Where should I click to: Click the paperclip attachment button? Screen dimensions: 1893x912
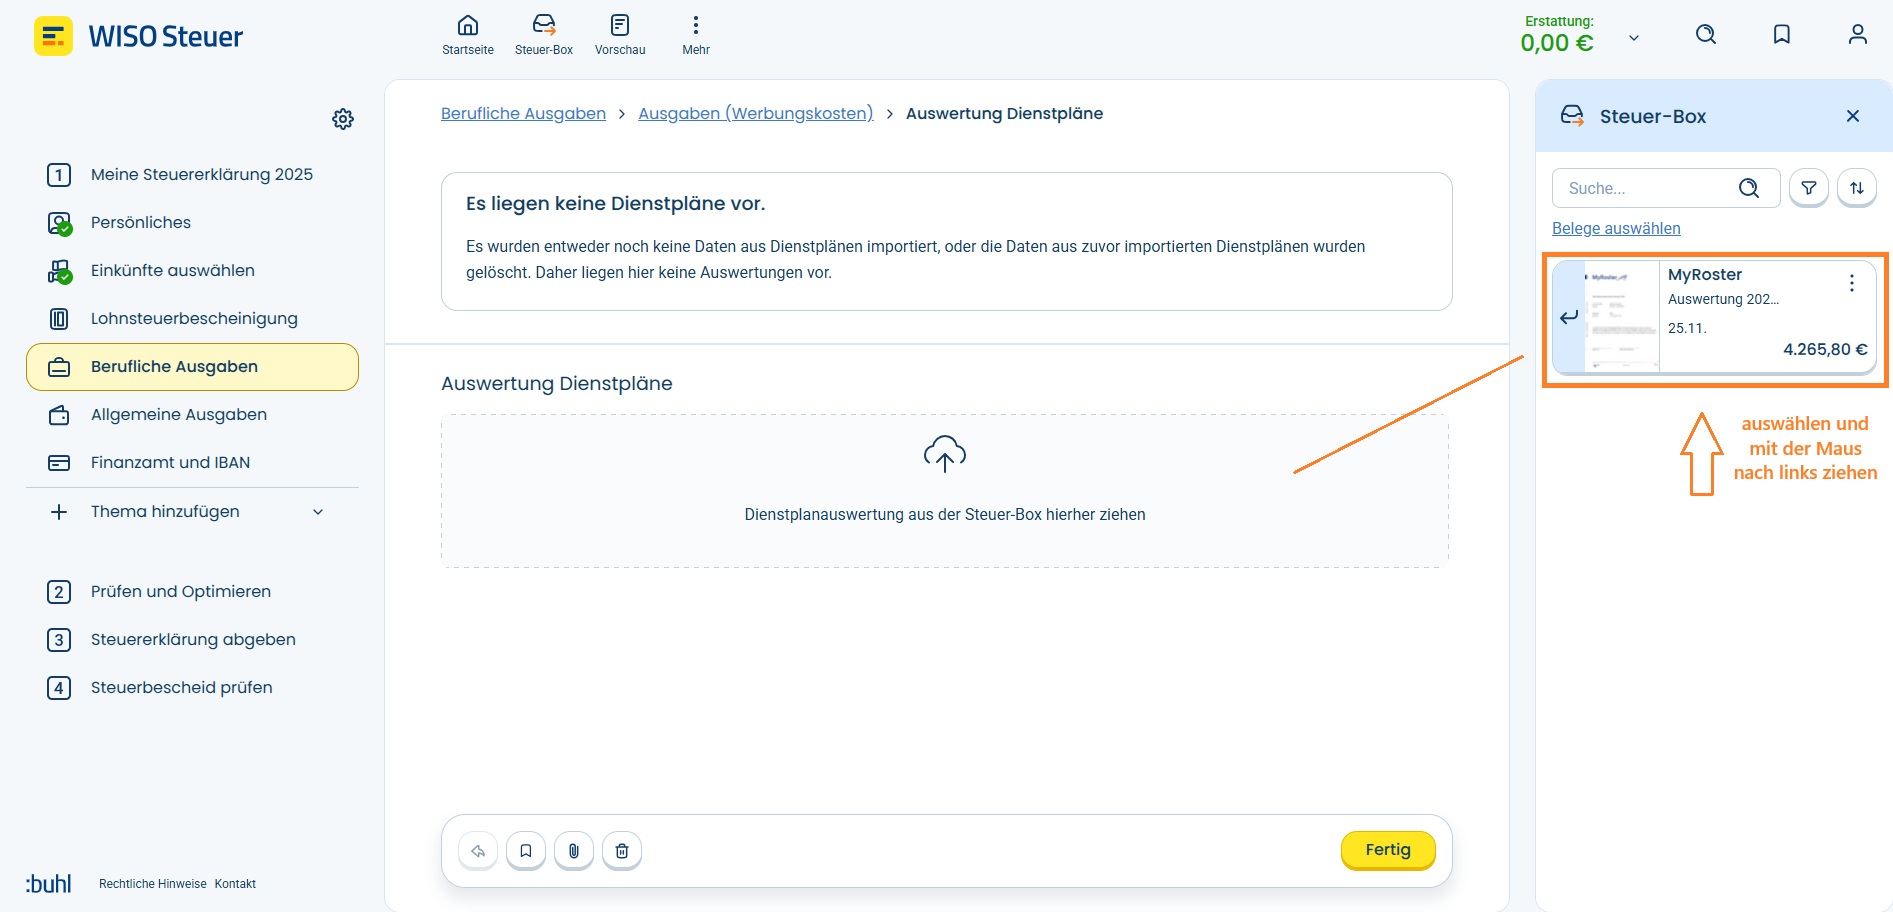pos(574,851)
